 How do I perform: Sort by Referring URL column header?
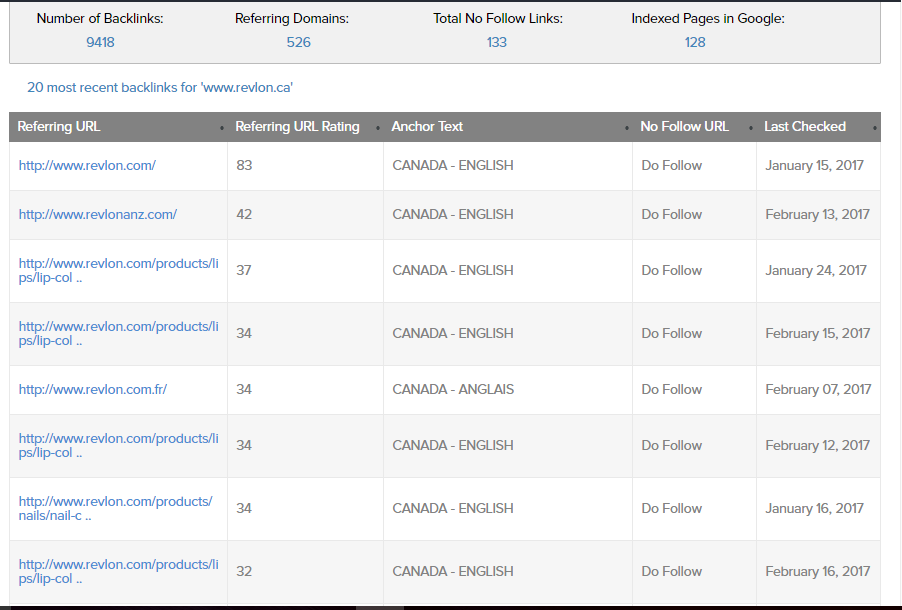59,127
